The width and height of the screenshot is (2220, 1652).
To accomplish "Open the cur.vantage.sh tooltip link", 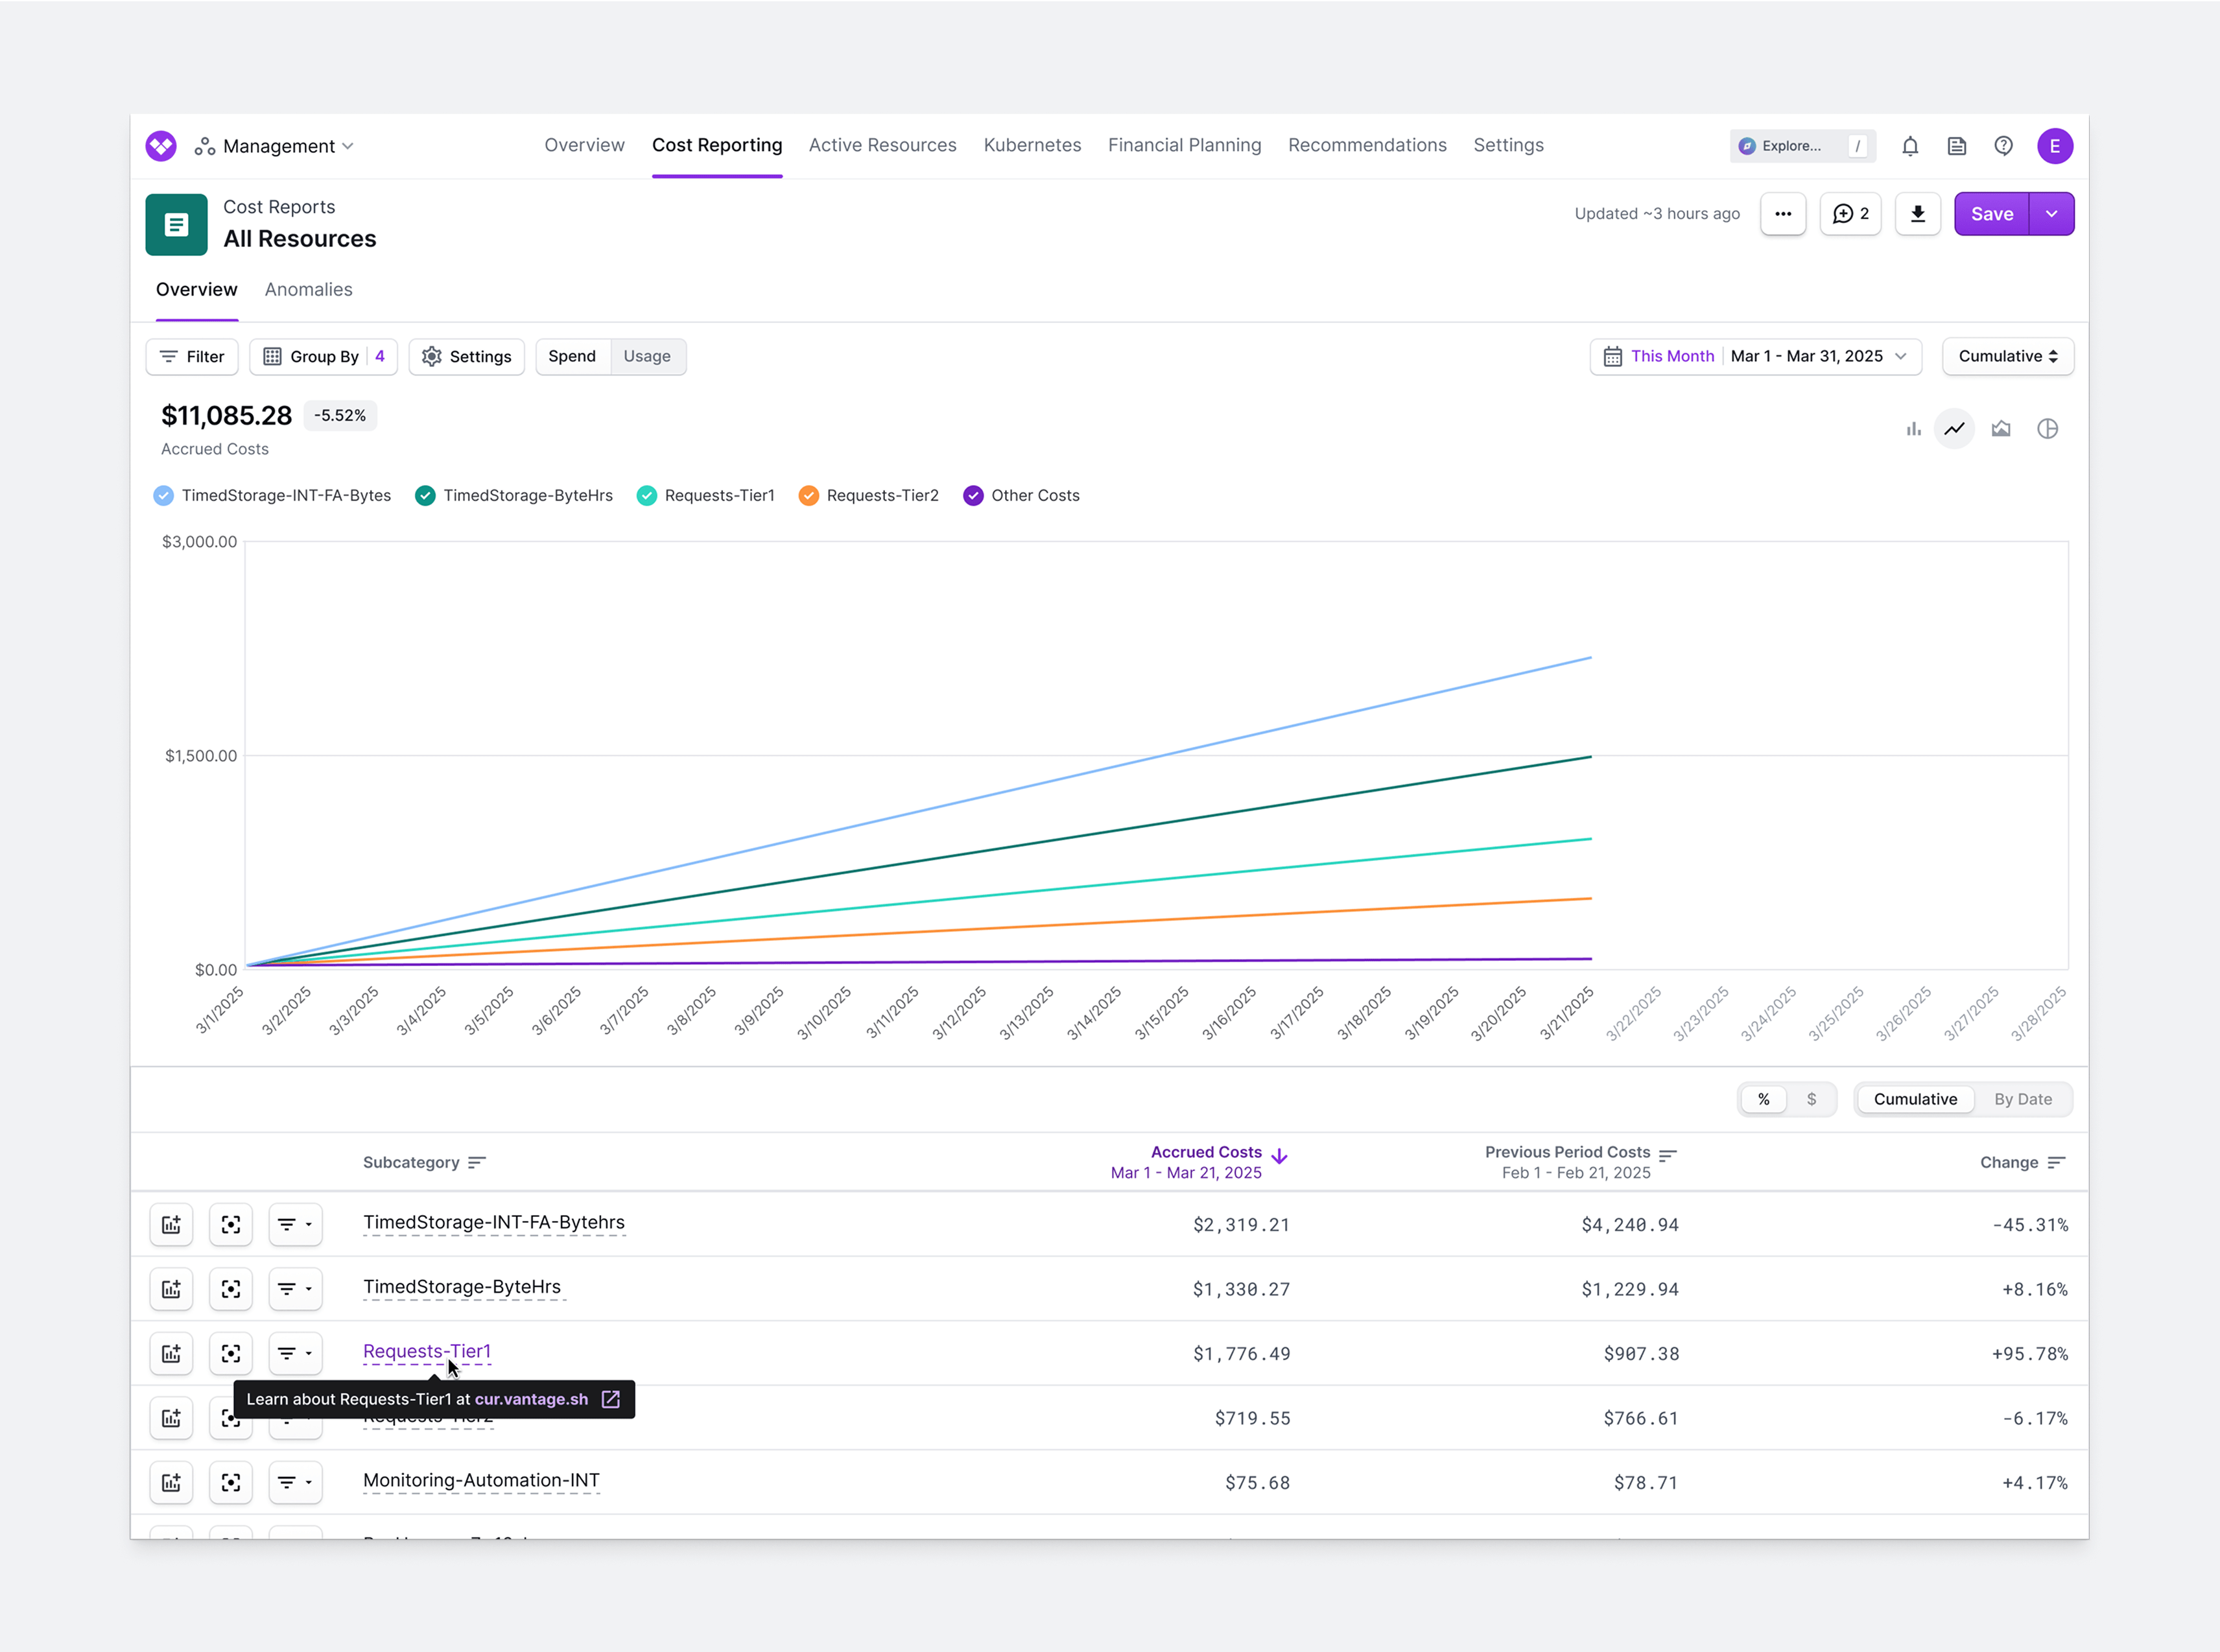I will [x=531, y=1399].
